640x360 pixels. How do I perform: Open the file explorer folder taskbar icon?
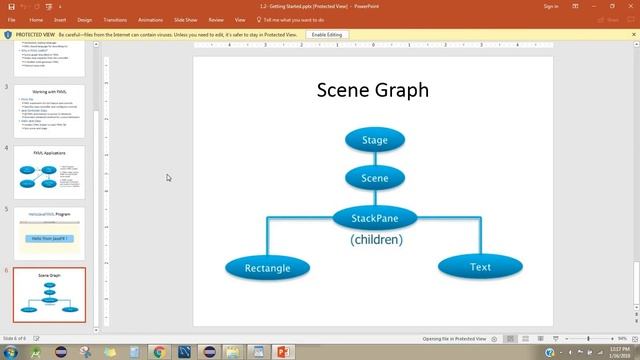coord(233,352)
